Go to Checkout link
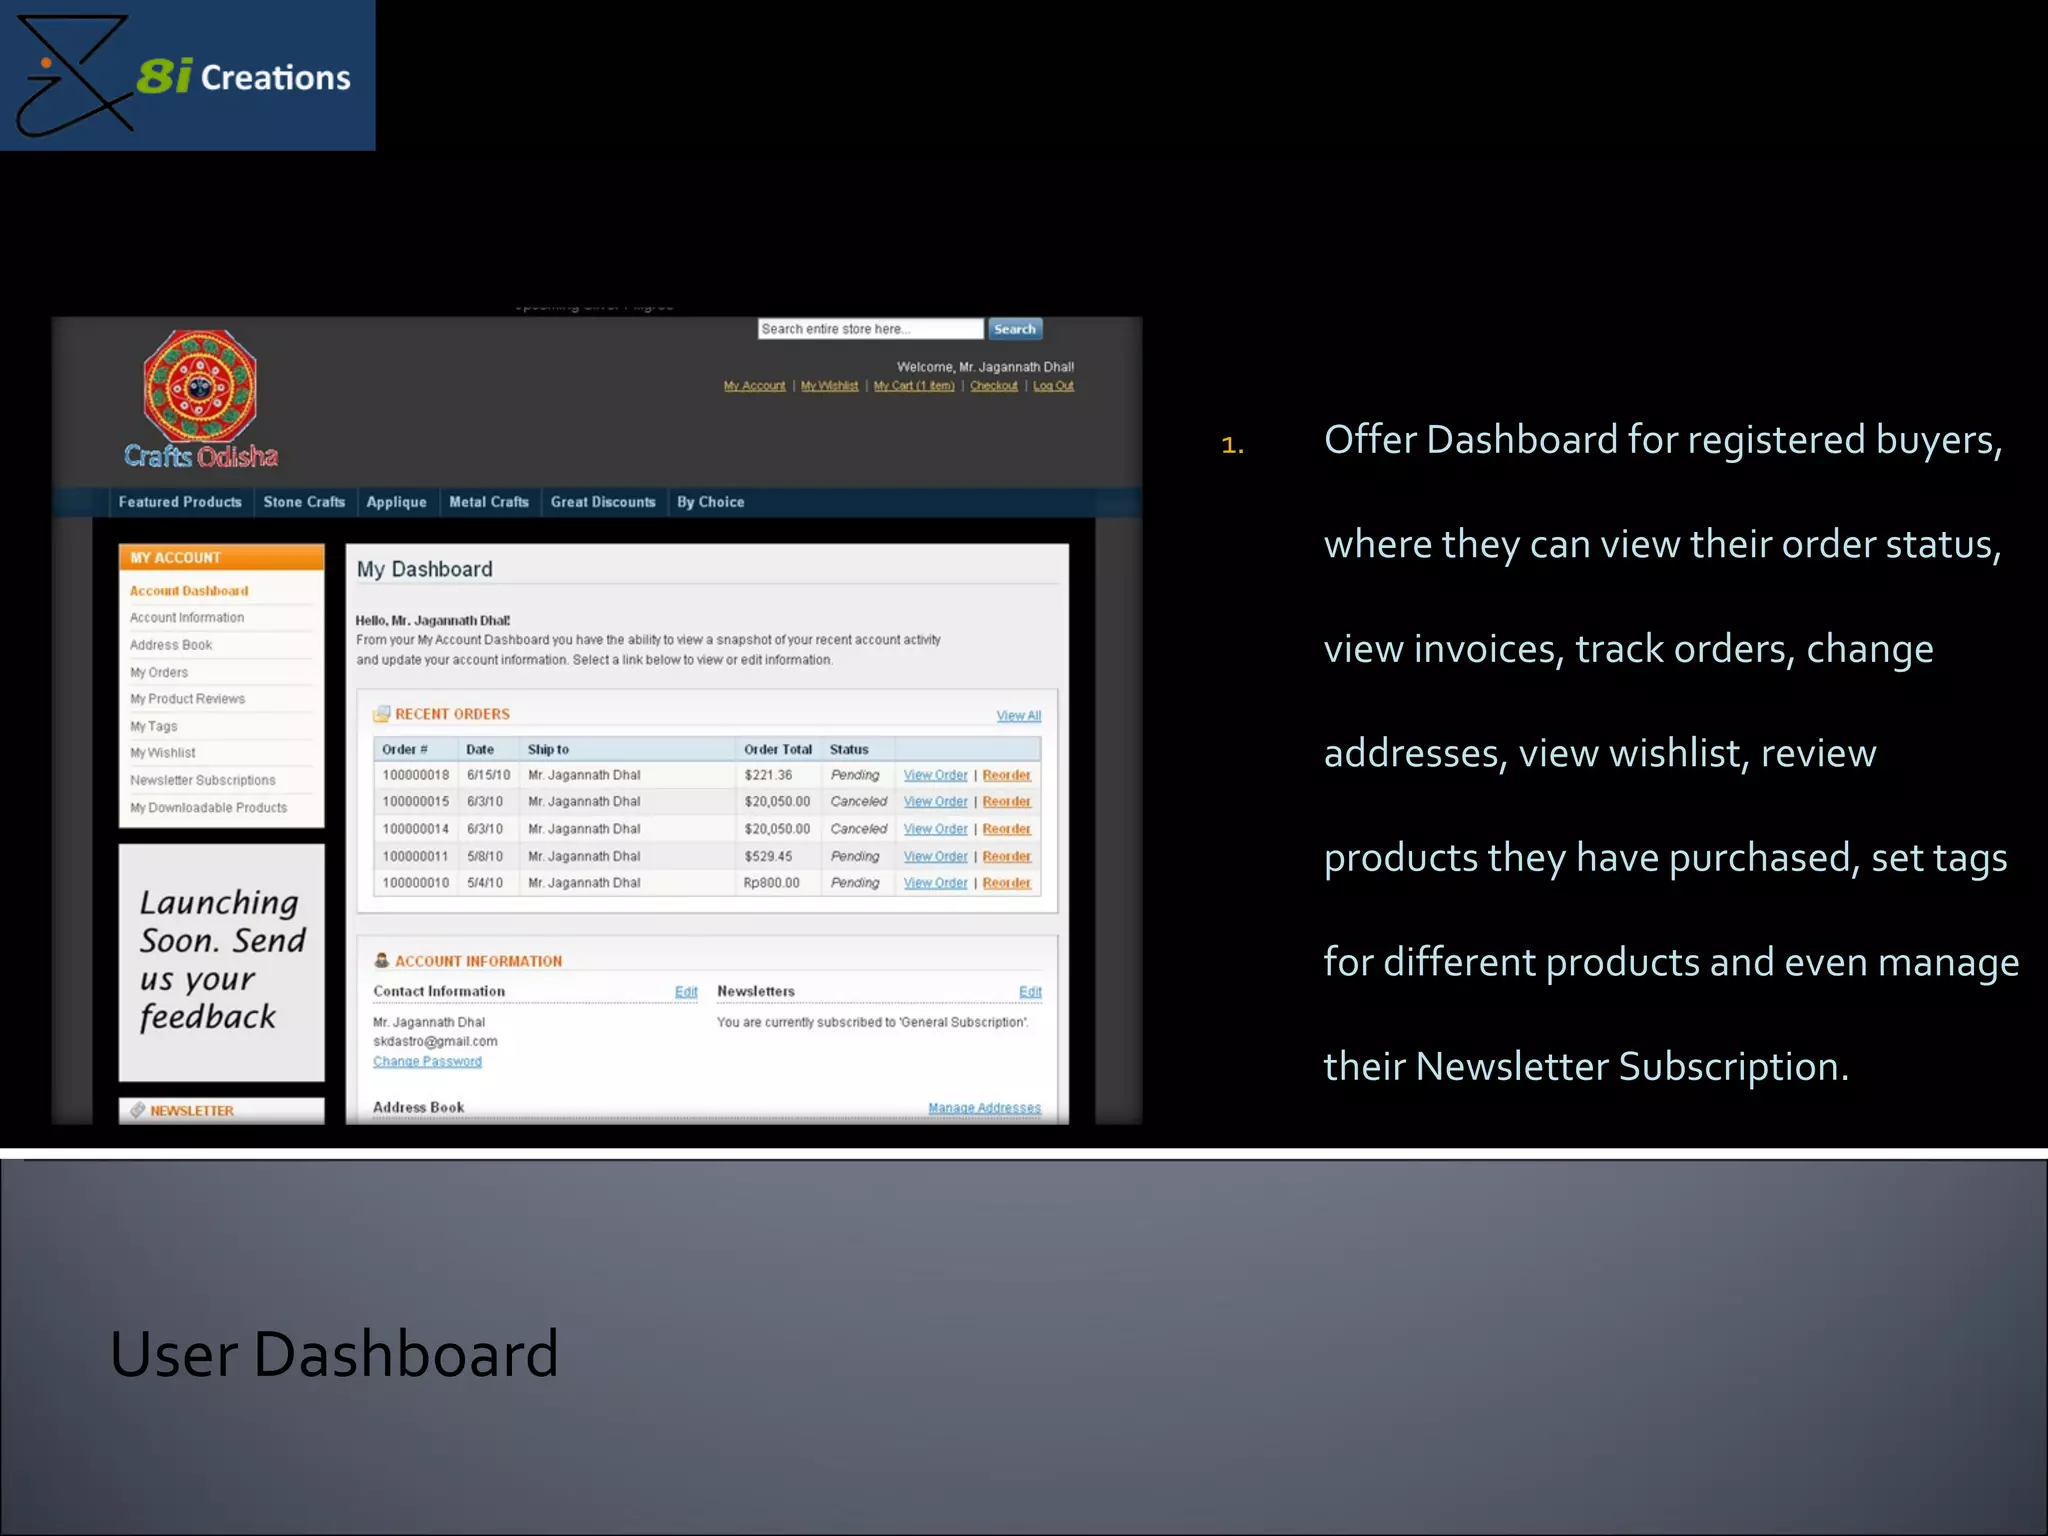 click(x=993, y=386)
